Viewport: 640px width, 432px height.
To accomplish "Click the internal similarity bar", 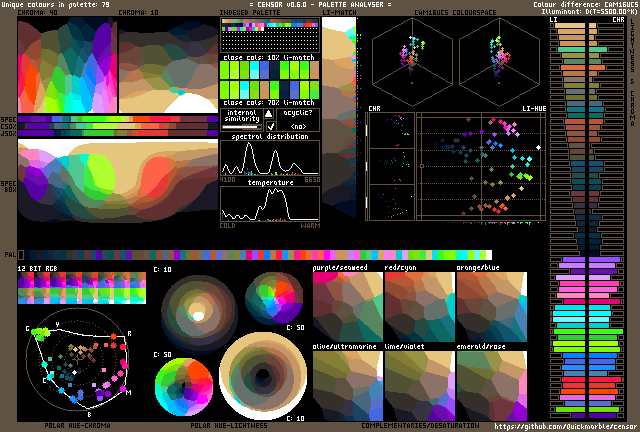I will pyautogui.click(x=240, y=126).
